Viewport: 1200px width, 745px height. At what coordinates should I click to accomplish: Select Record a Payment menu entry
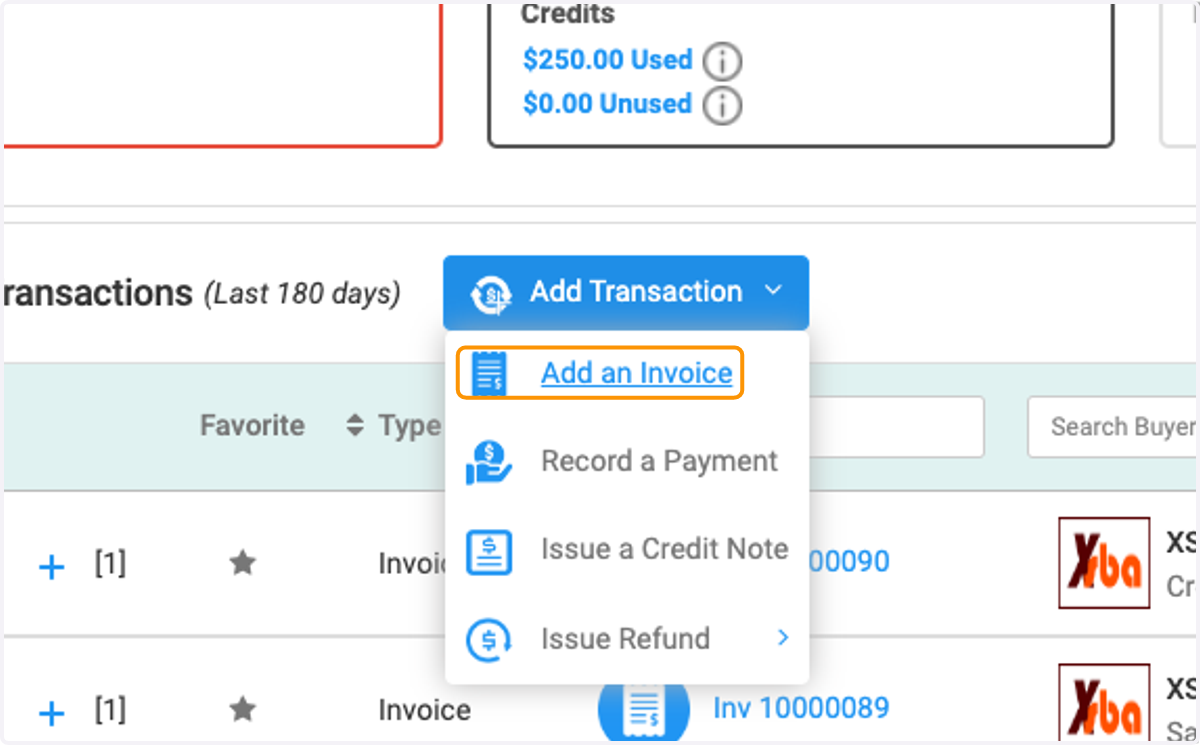click(x=659, y=461)
